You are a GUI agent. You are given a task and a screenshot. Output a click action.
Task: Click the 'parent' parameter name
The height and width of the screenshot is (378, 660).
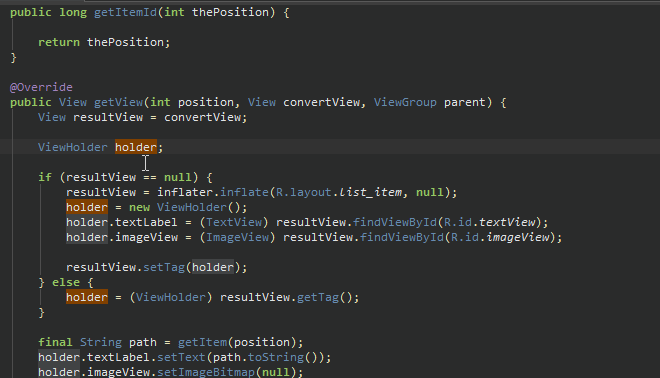(x=465, y=102)
